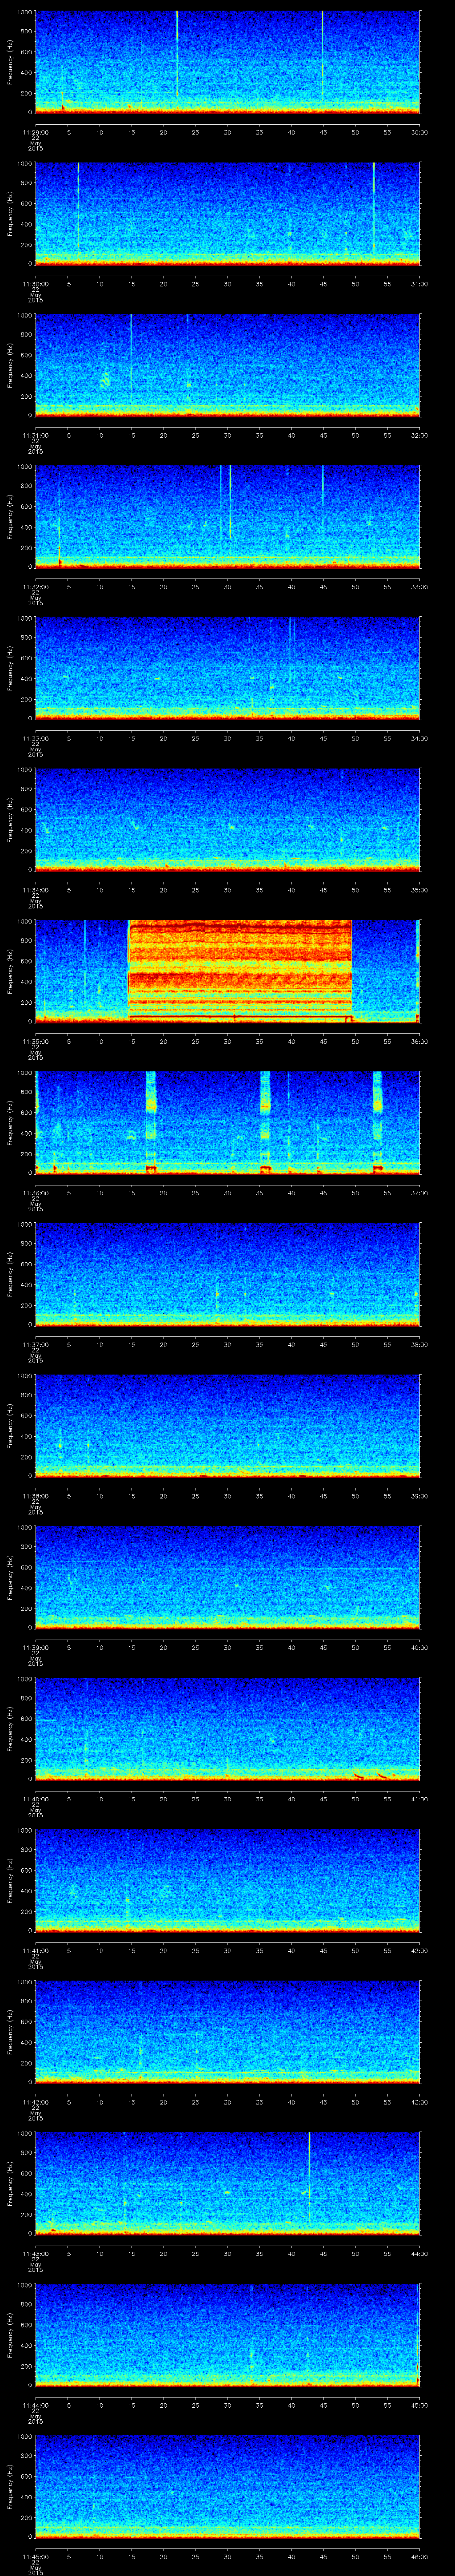Select the spectrogram panel starting at 11:38:00
The width and height of the screenshot is (455, 2576).
228,1425
